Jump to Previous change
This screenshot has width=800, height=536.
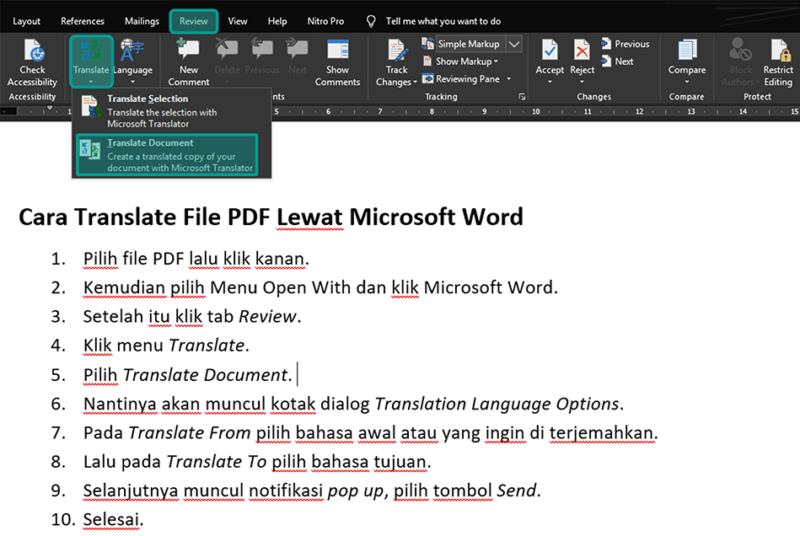[625, 44]
